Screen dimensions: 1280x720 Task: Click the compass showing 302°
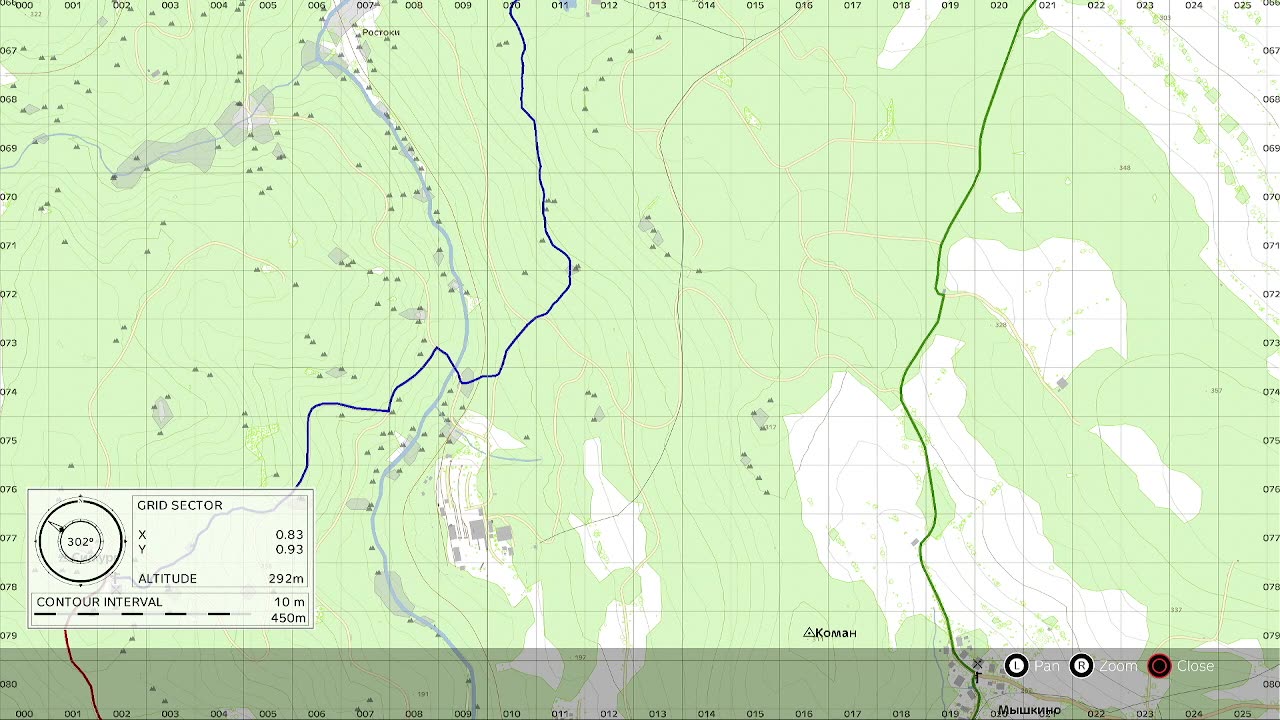tap(80, 541)
